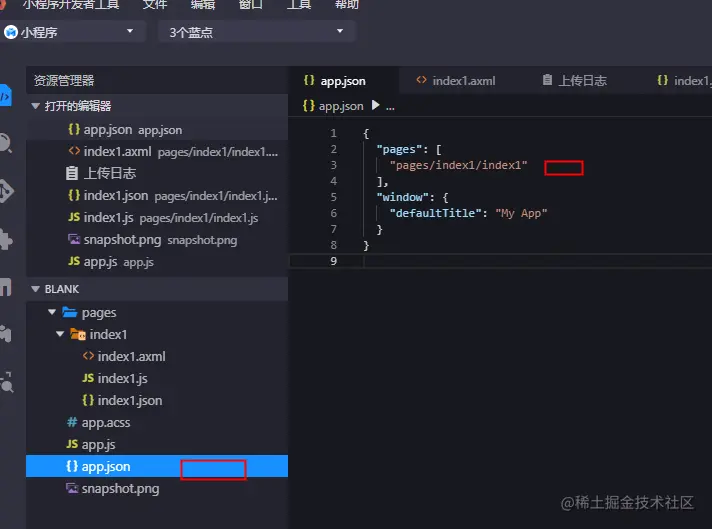The width and height of the screenshot is (712, 529).
Task: Select index1.json in open editors list
Action: 157,195
